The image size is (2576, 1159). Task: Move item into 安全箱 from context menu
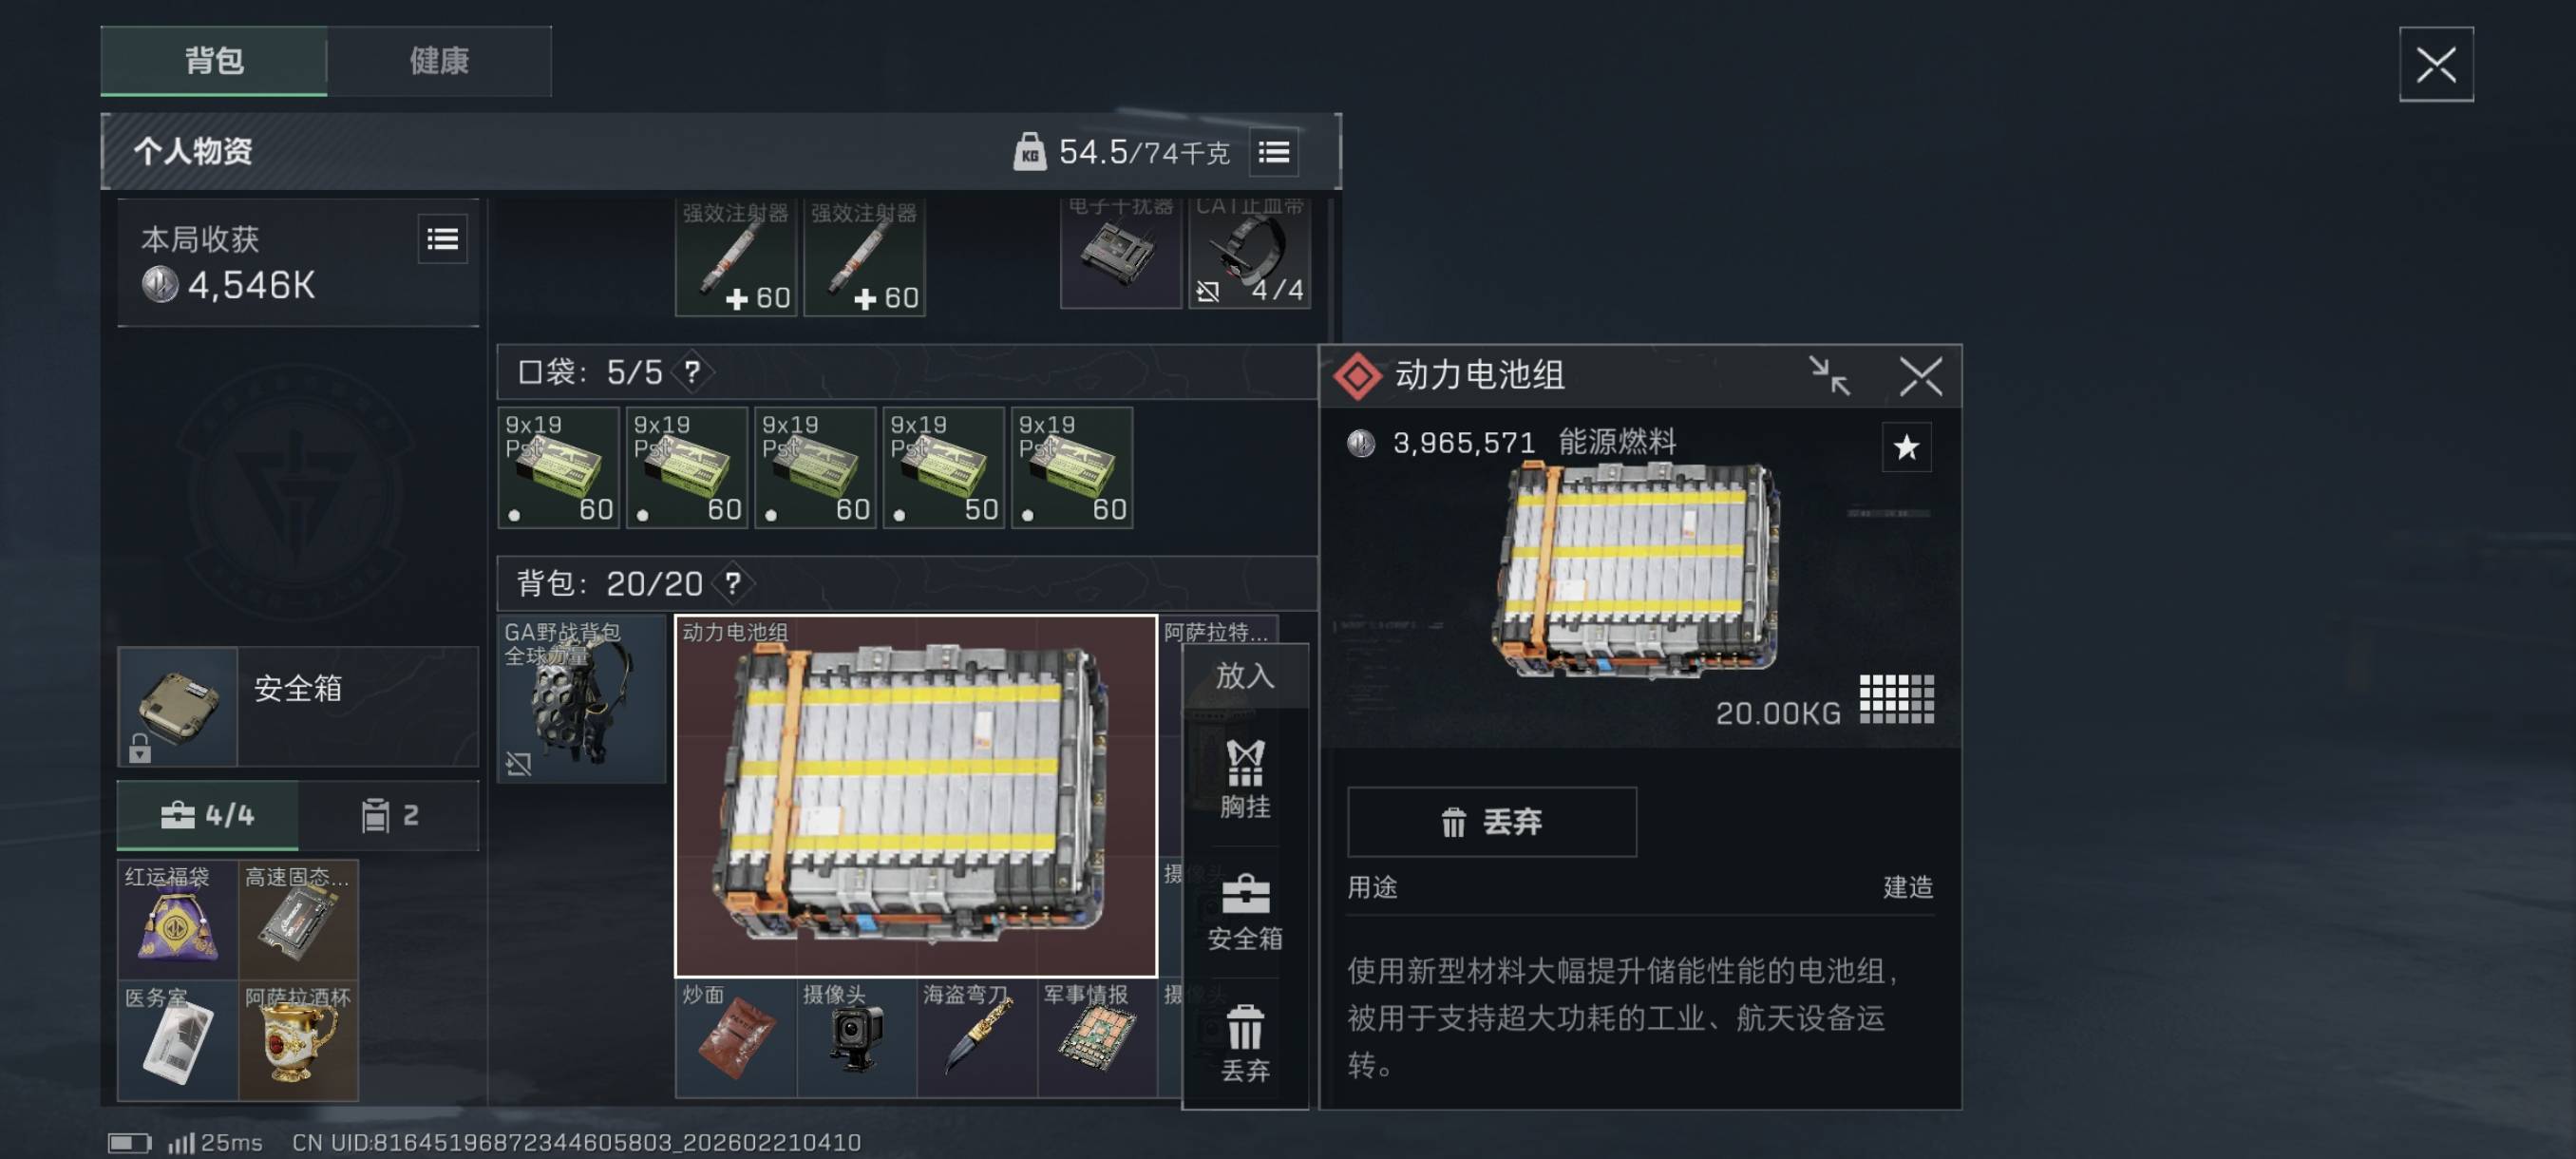[1245, 912]
